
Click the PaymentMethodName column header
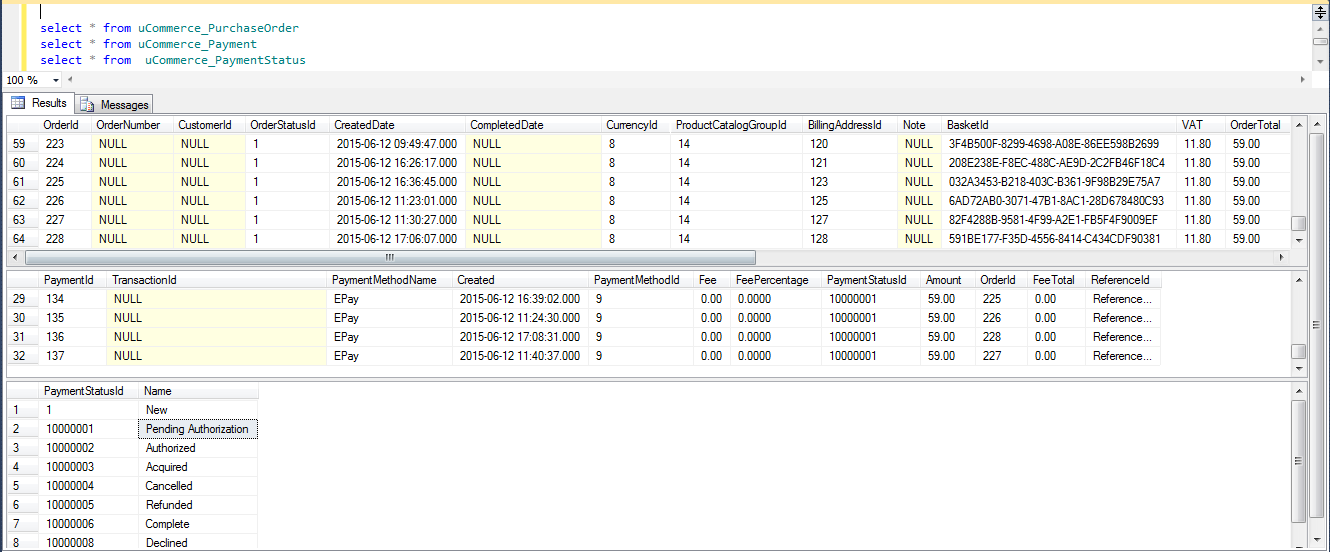point(389,280)
